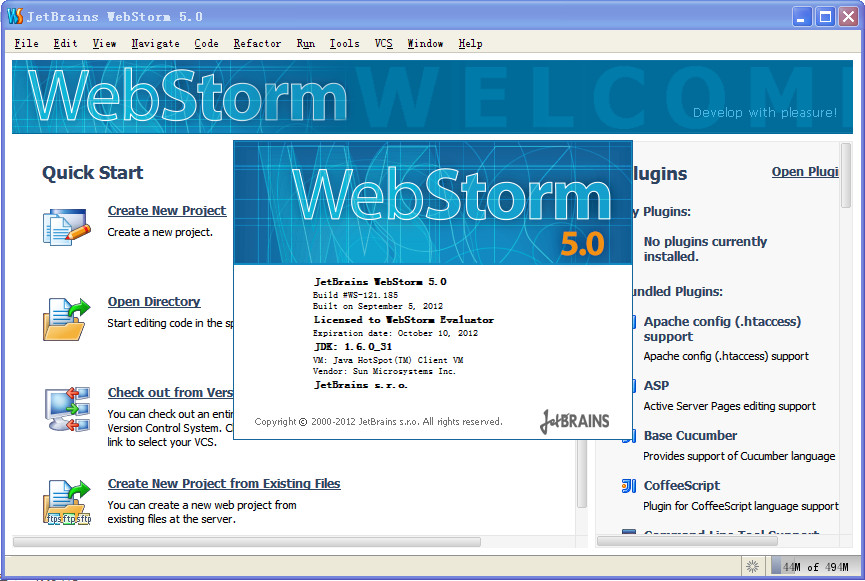Click 'Licensed to WebStorm Evaluator' text
Image resolution: width=865 pixels, height=581 pixels.
[x=404, y=320]
